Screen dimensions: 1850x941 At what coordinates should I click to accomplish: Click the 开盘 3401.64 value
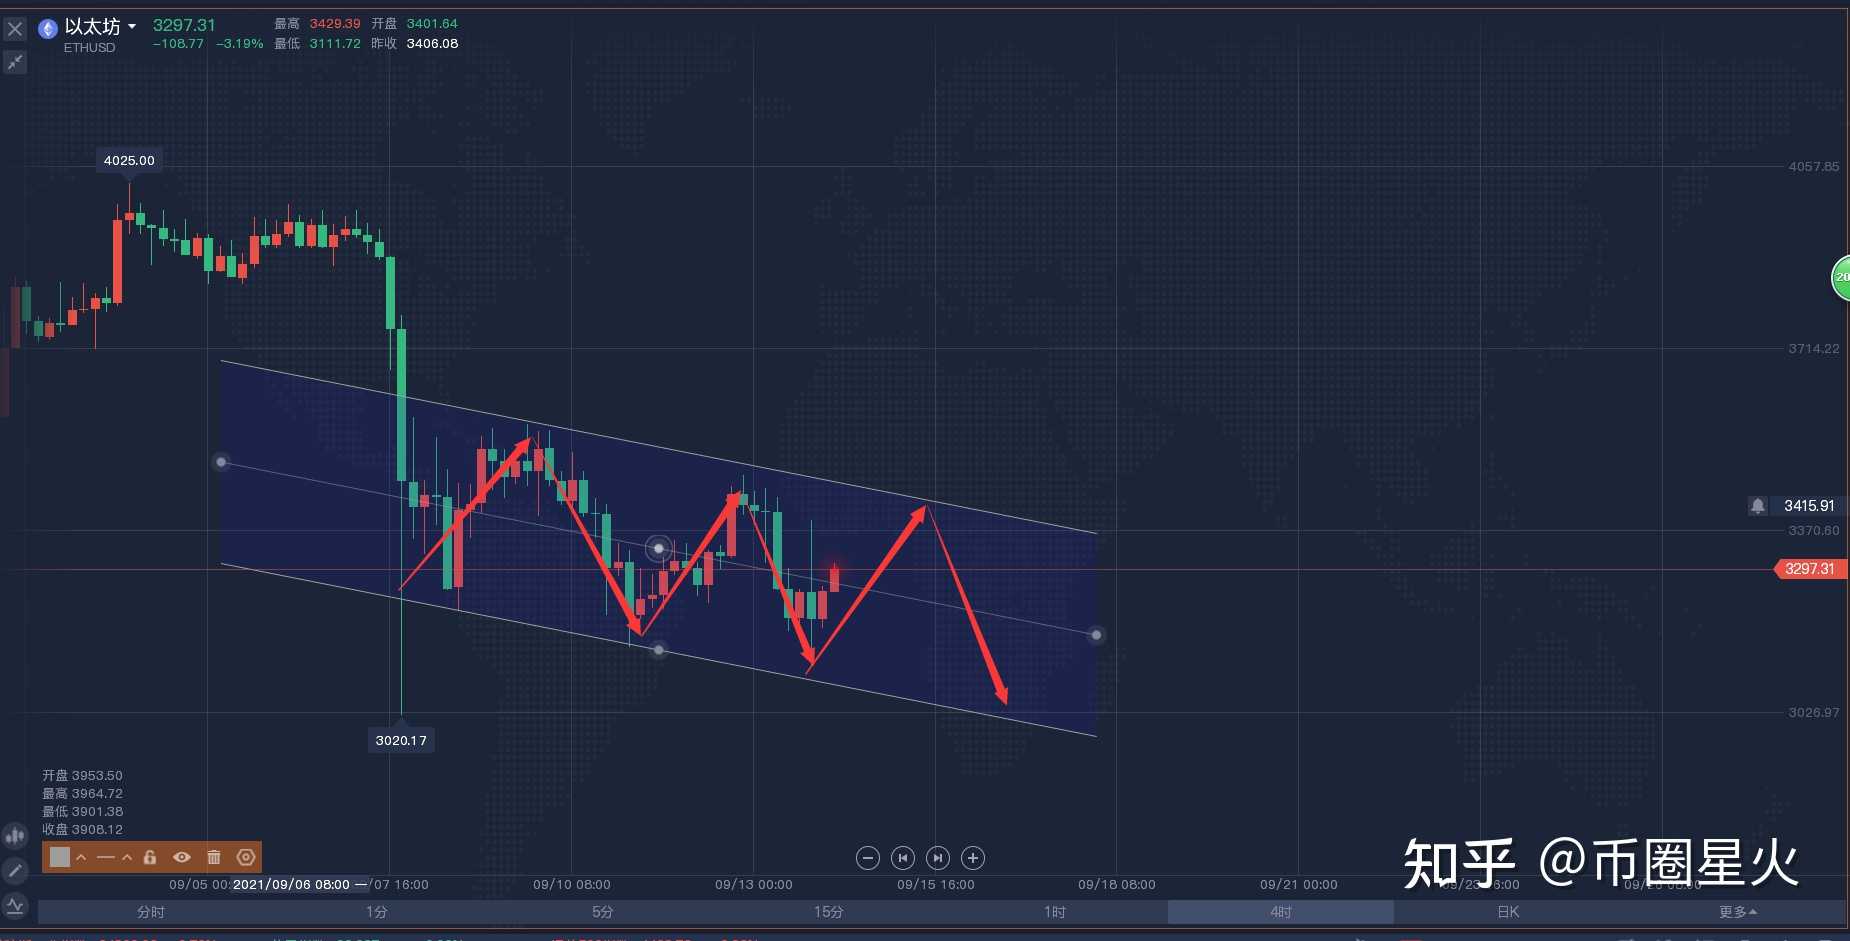(432, 24)
